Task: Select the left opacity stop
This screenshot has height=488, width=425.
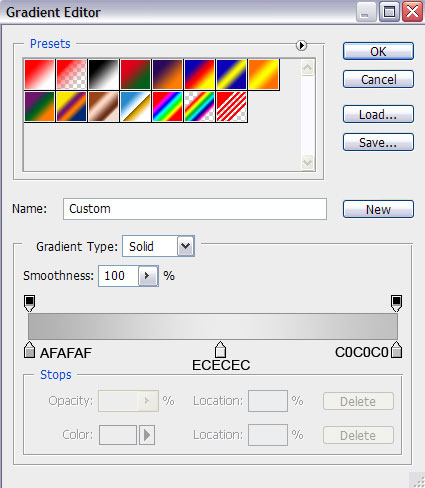Action: [29, 303]
